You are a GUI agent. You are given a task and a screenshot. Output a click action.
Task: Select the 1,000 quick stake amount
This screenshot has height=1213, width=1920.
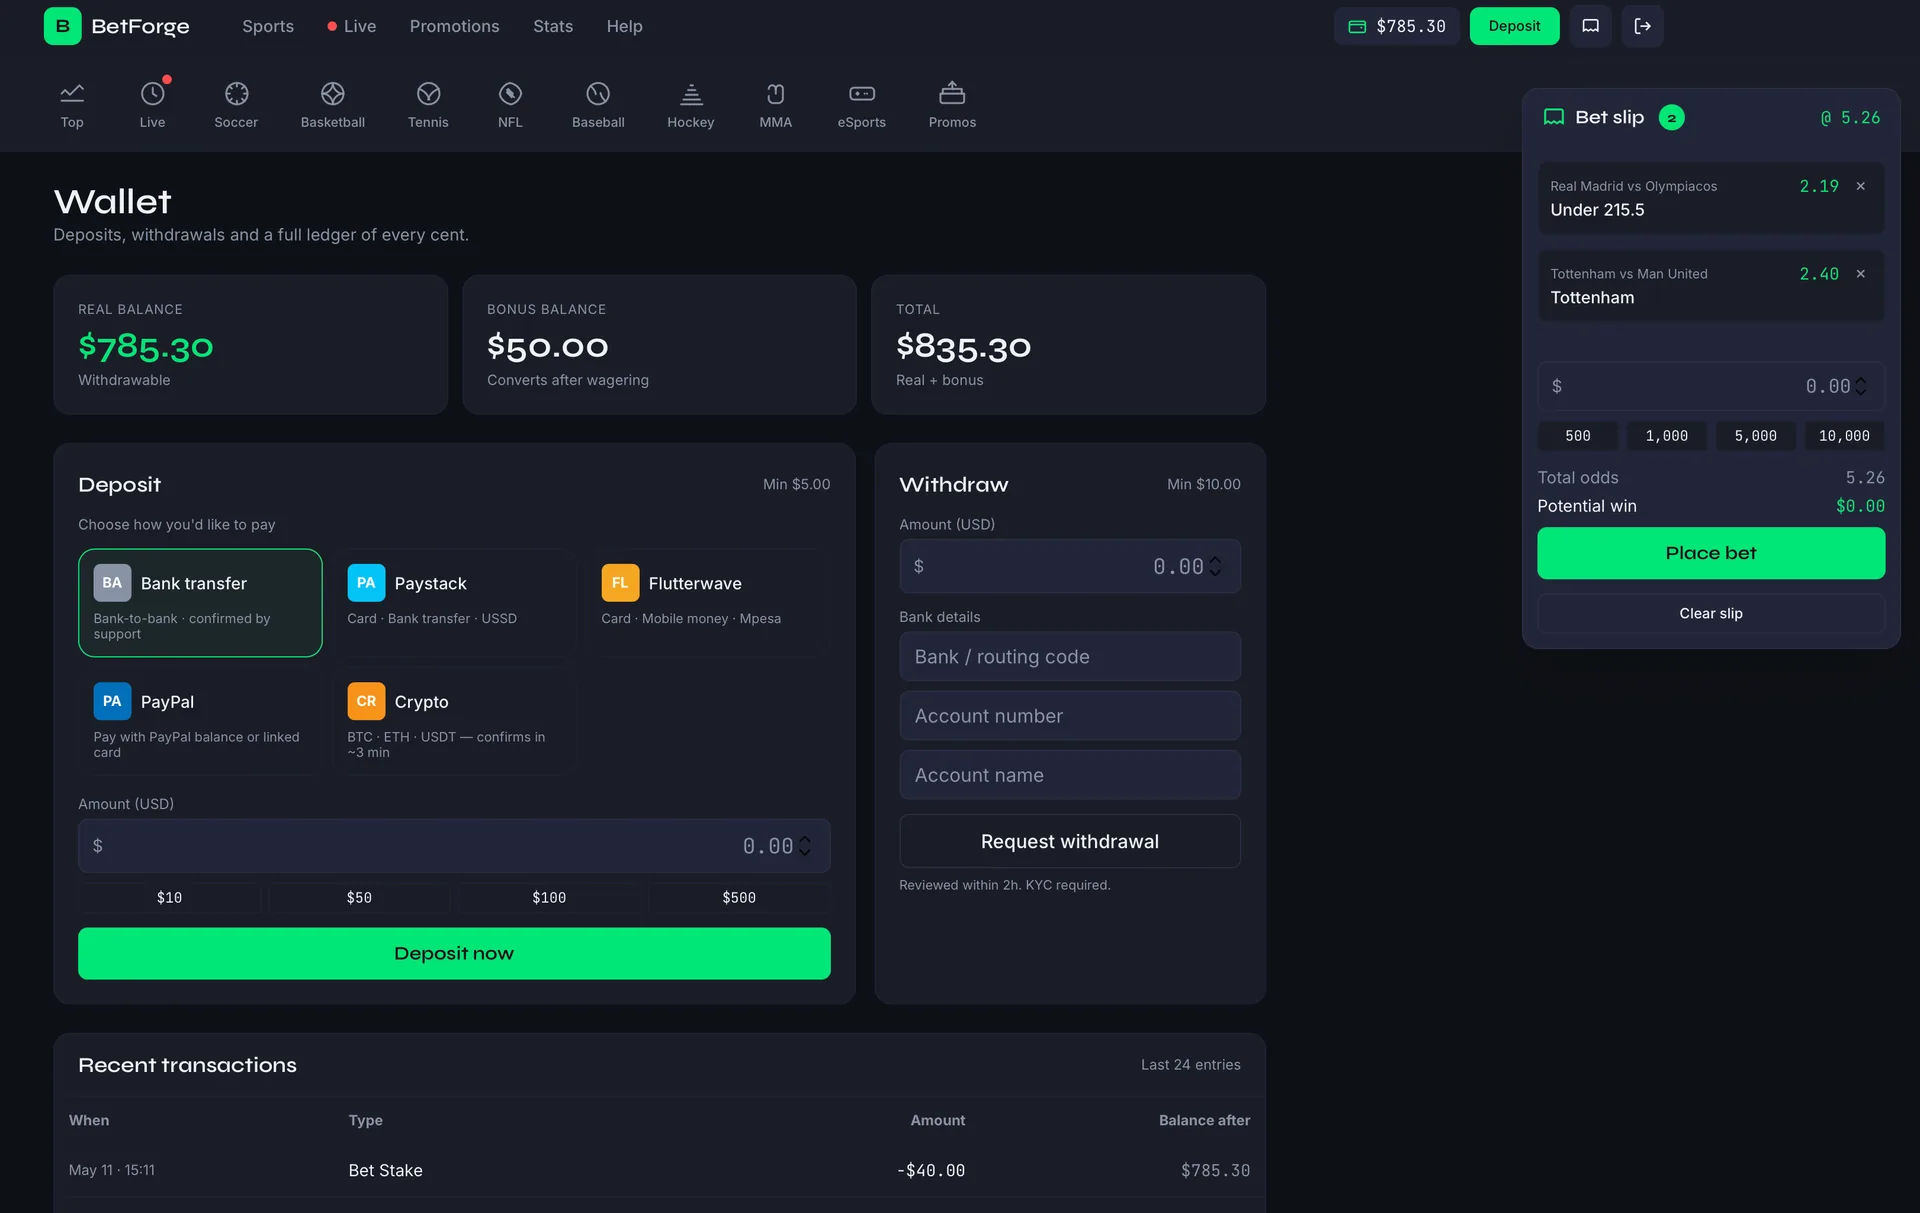point(1666,436)
